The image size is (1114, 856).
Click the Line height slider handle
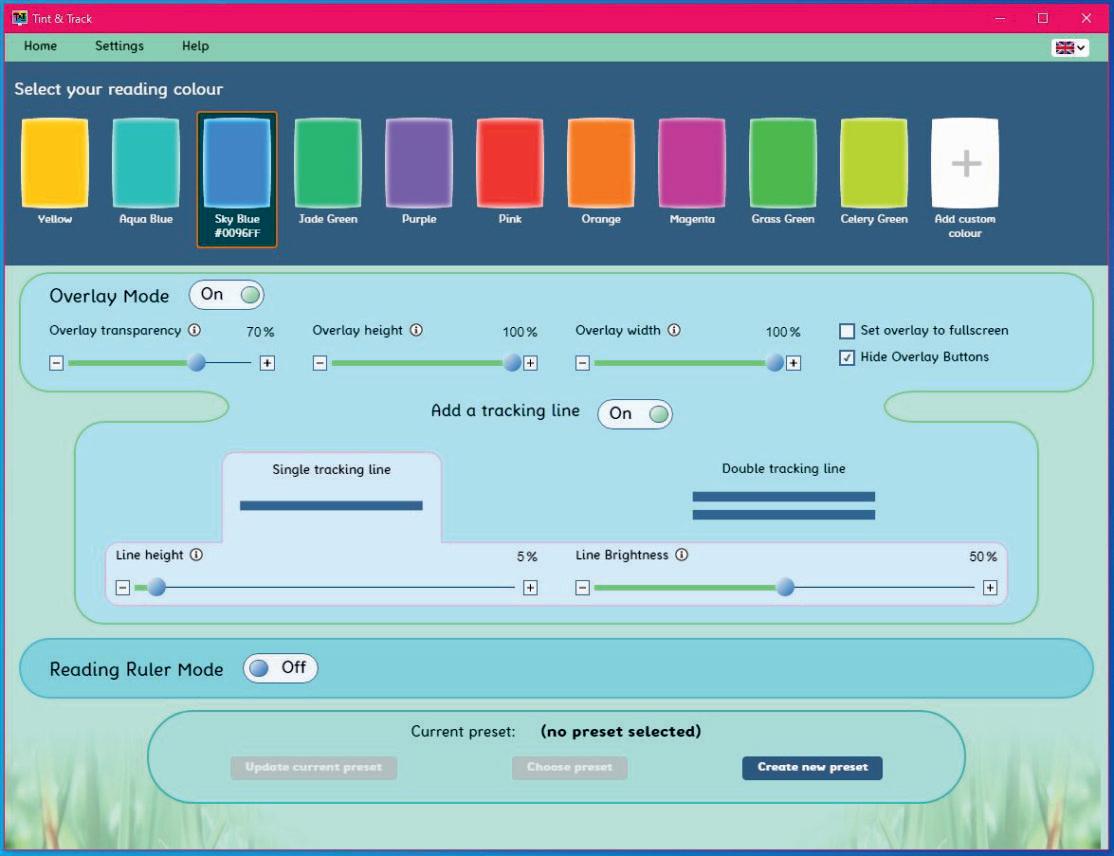[x=157, y=587]
